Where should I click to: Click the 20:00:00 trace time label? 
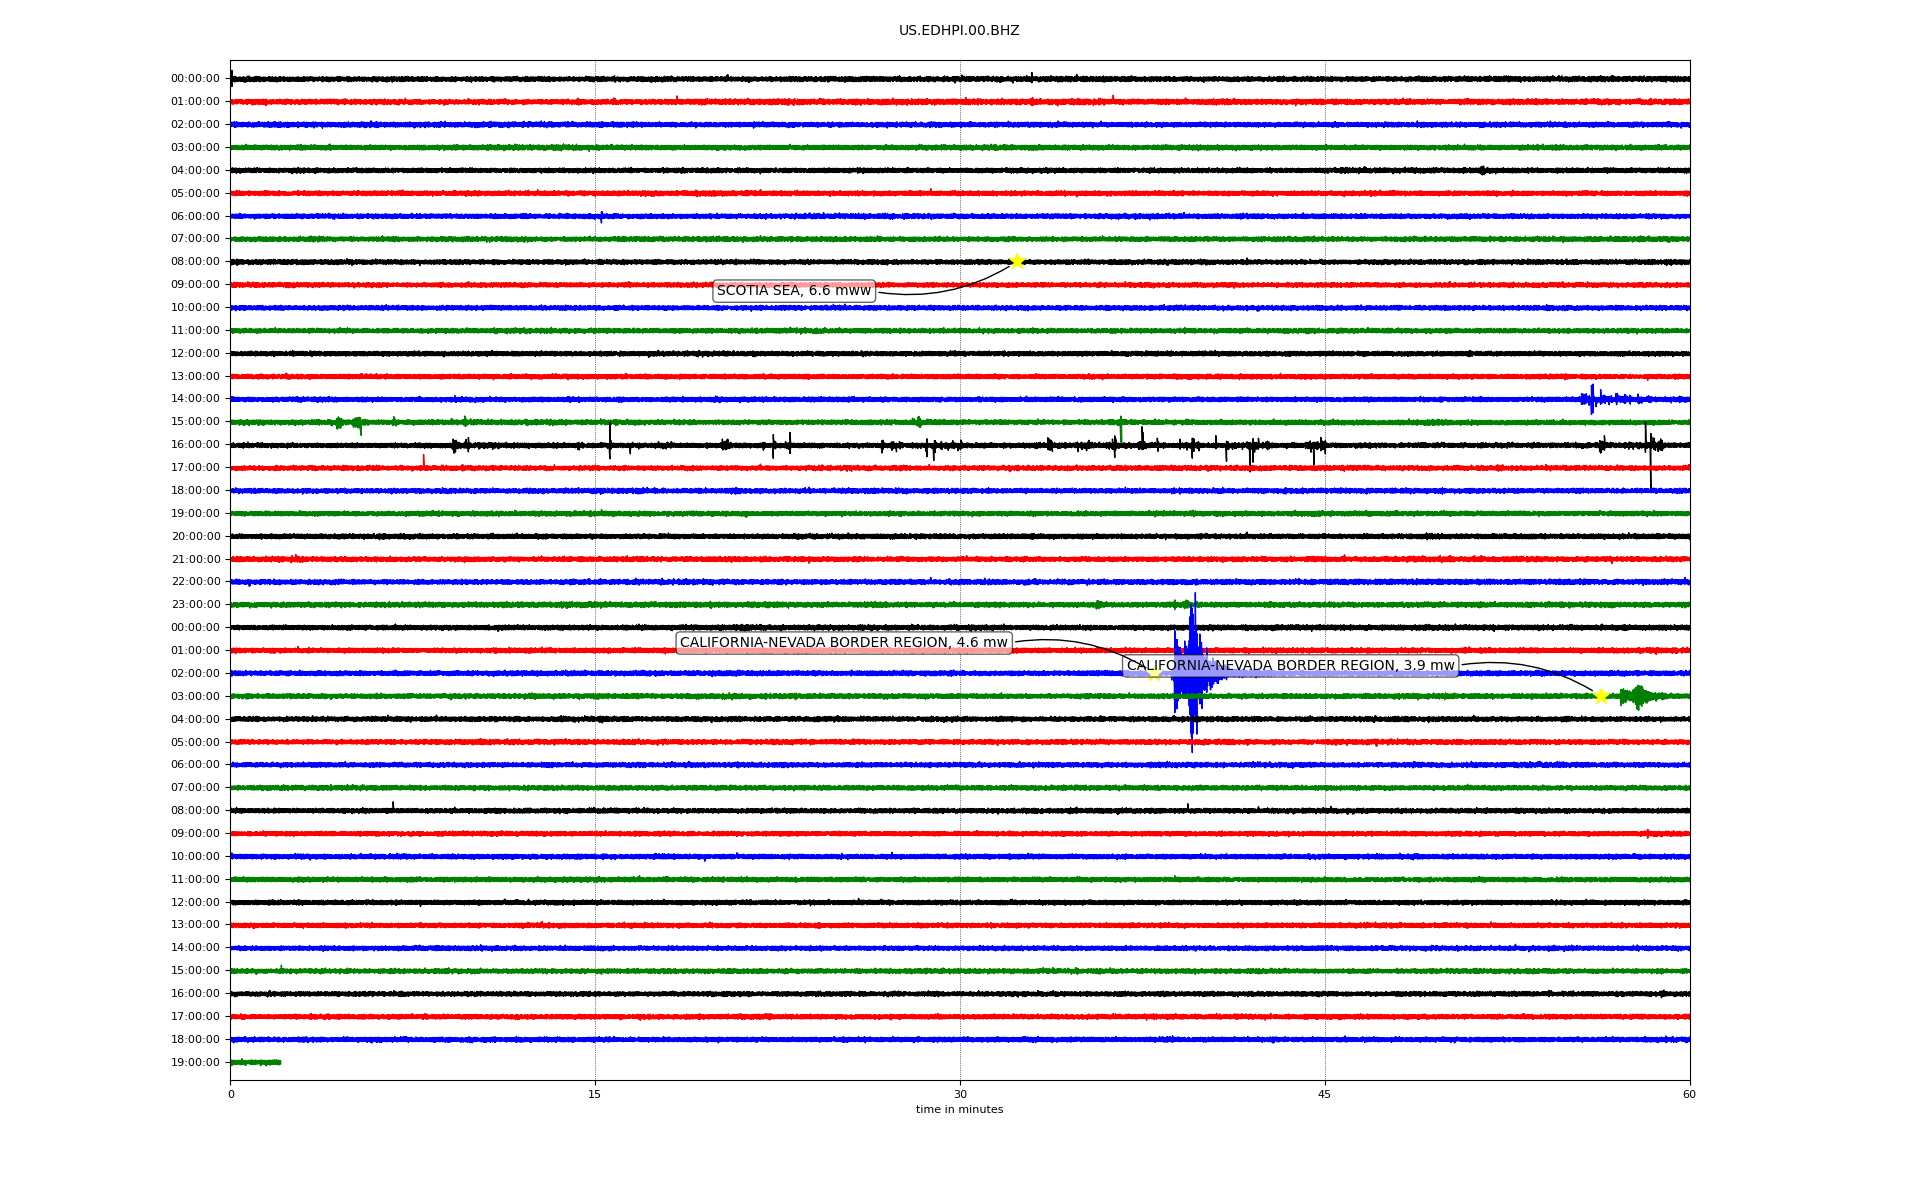pos(195,536)
